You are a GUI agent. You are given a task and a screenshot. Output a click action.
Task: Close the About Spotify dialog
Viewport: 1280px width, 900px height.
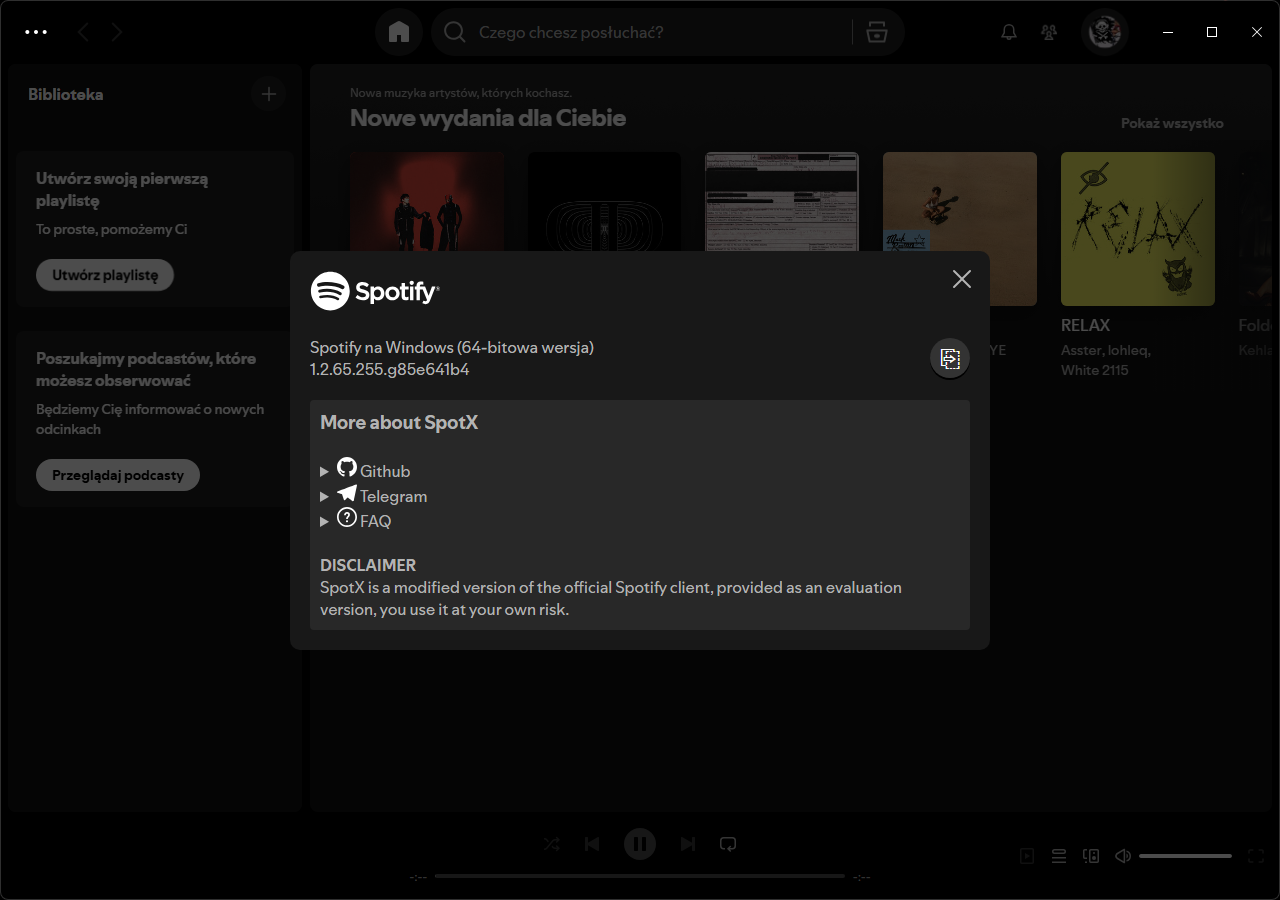[x=962, y=279]
